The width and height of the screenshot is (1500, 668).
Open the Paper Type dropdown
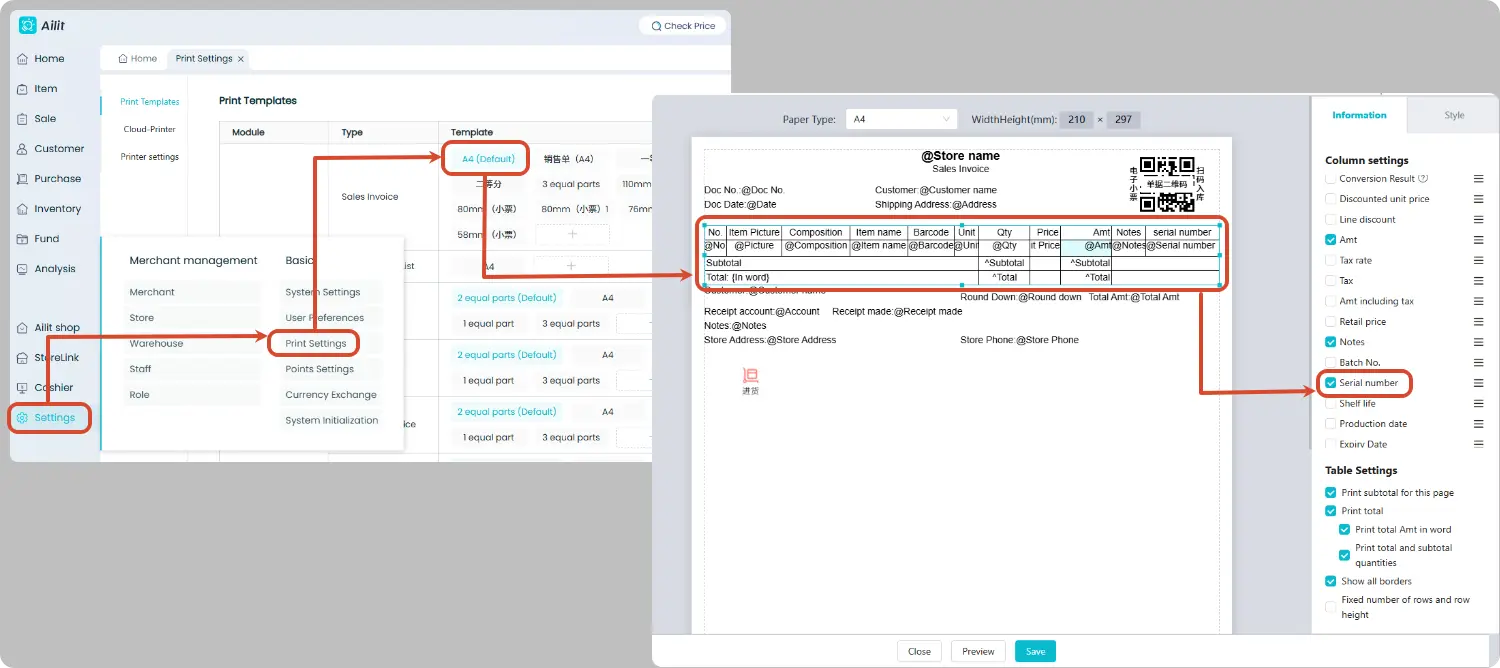(x=901, y=119)
